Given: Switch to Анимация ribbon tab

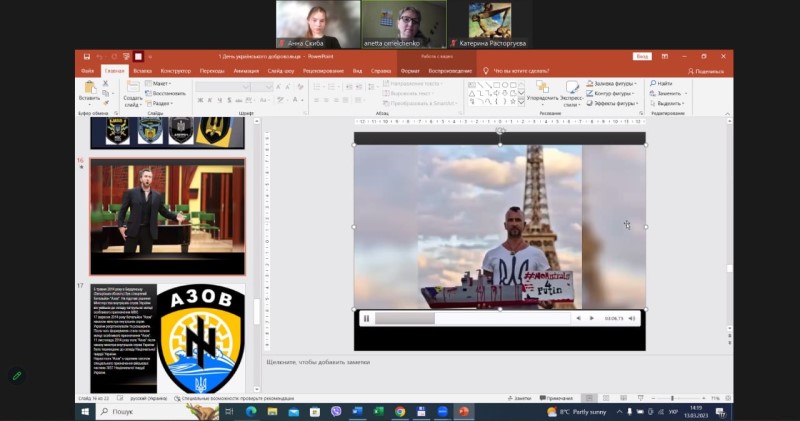Looking at the screenshot, I should click(246, 71).
